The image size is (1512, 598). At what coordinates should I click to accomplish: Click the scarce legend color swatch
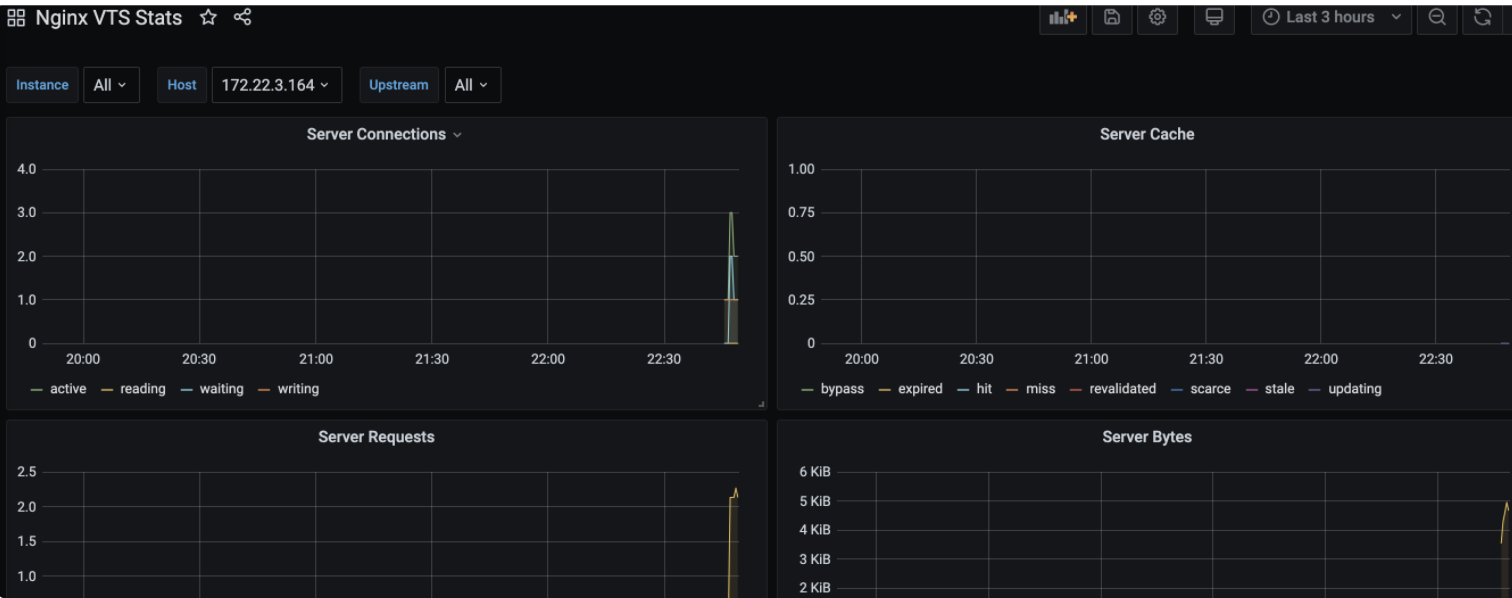coord(1176,389)
